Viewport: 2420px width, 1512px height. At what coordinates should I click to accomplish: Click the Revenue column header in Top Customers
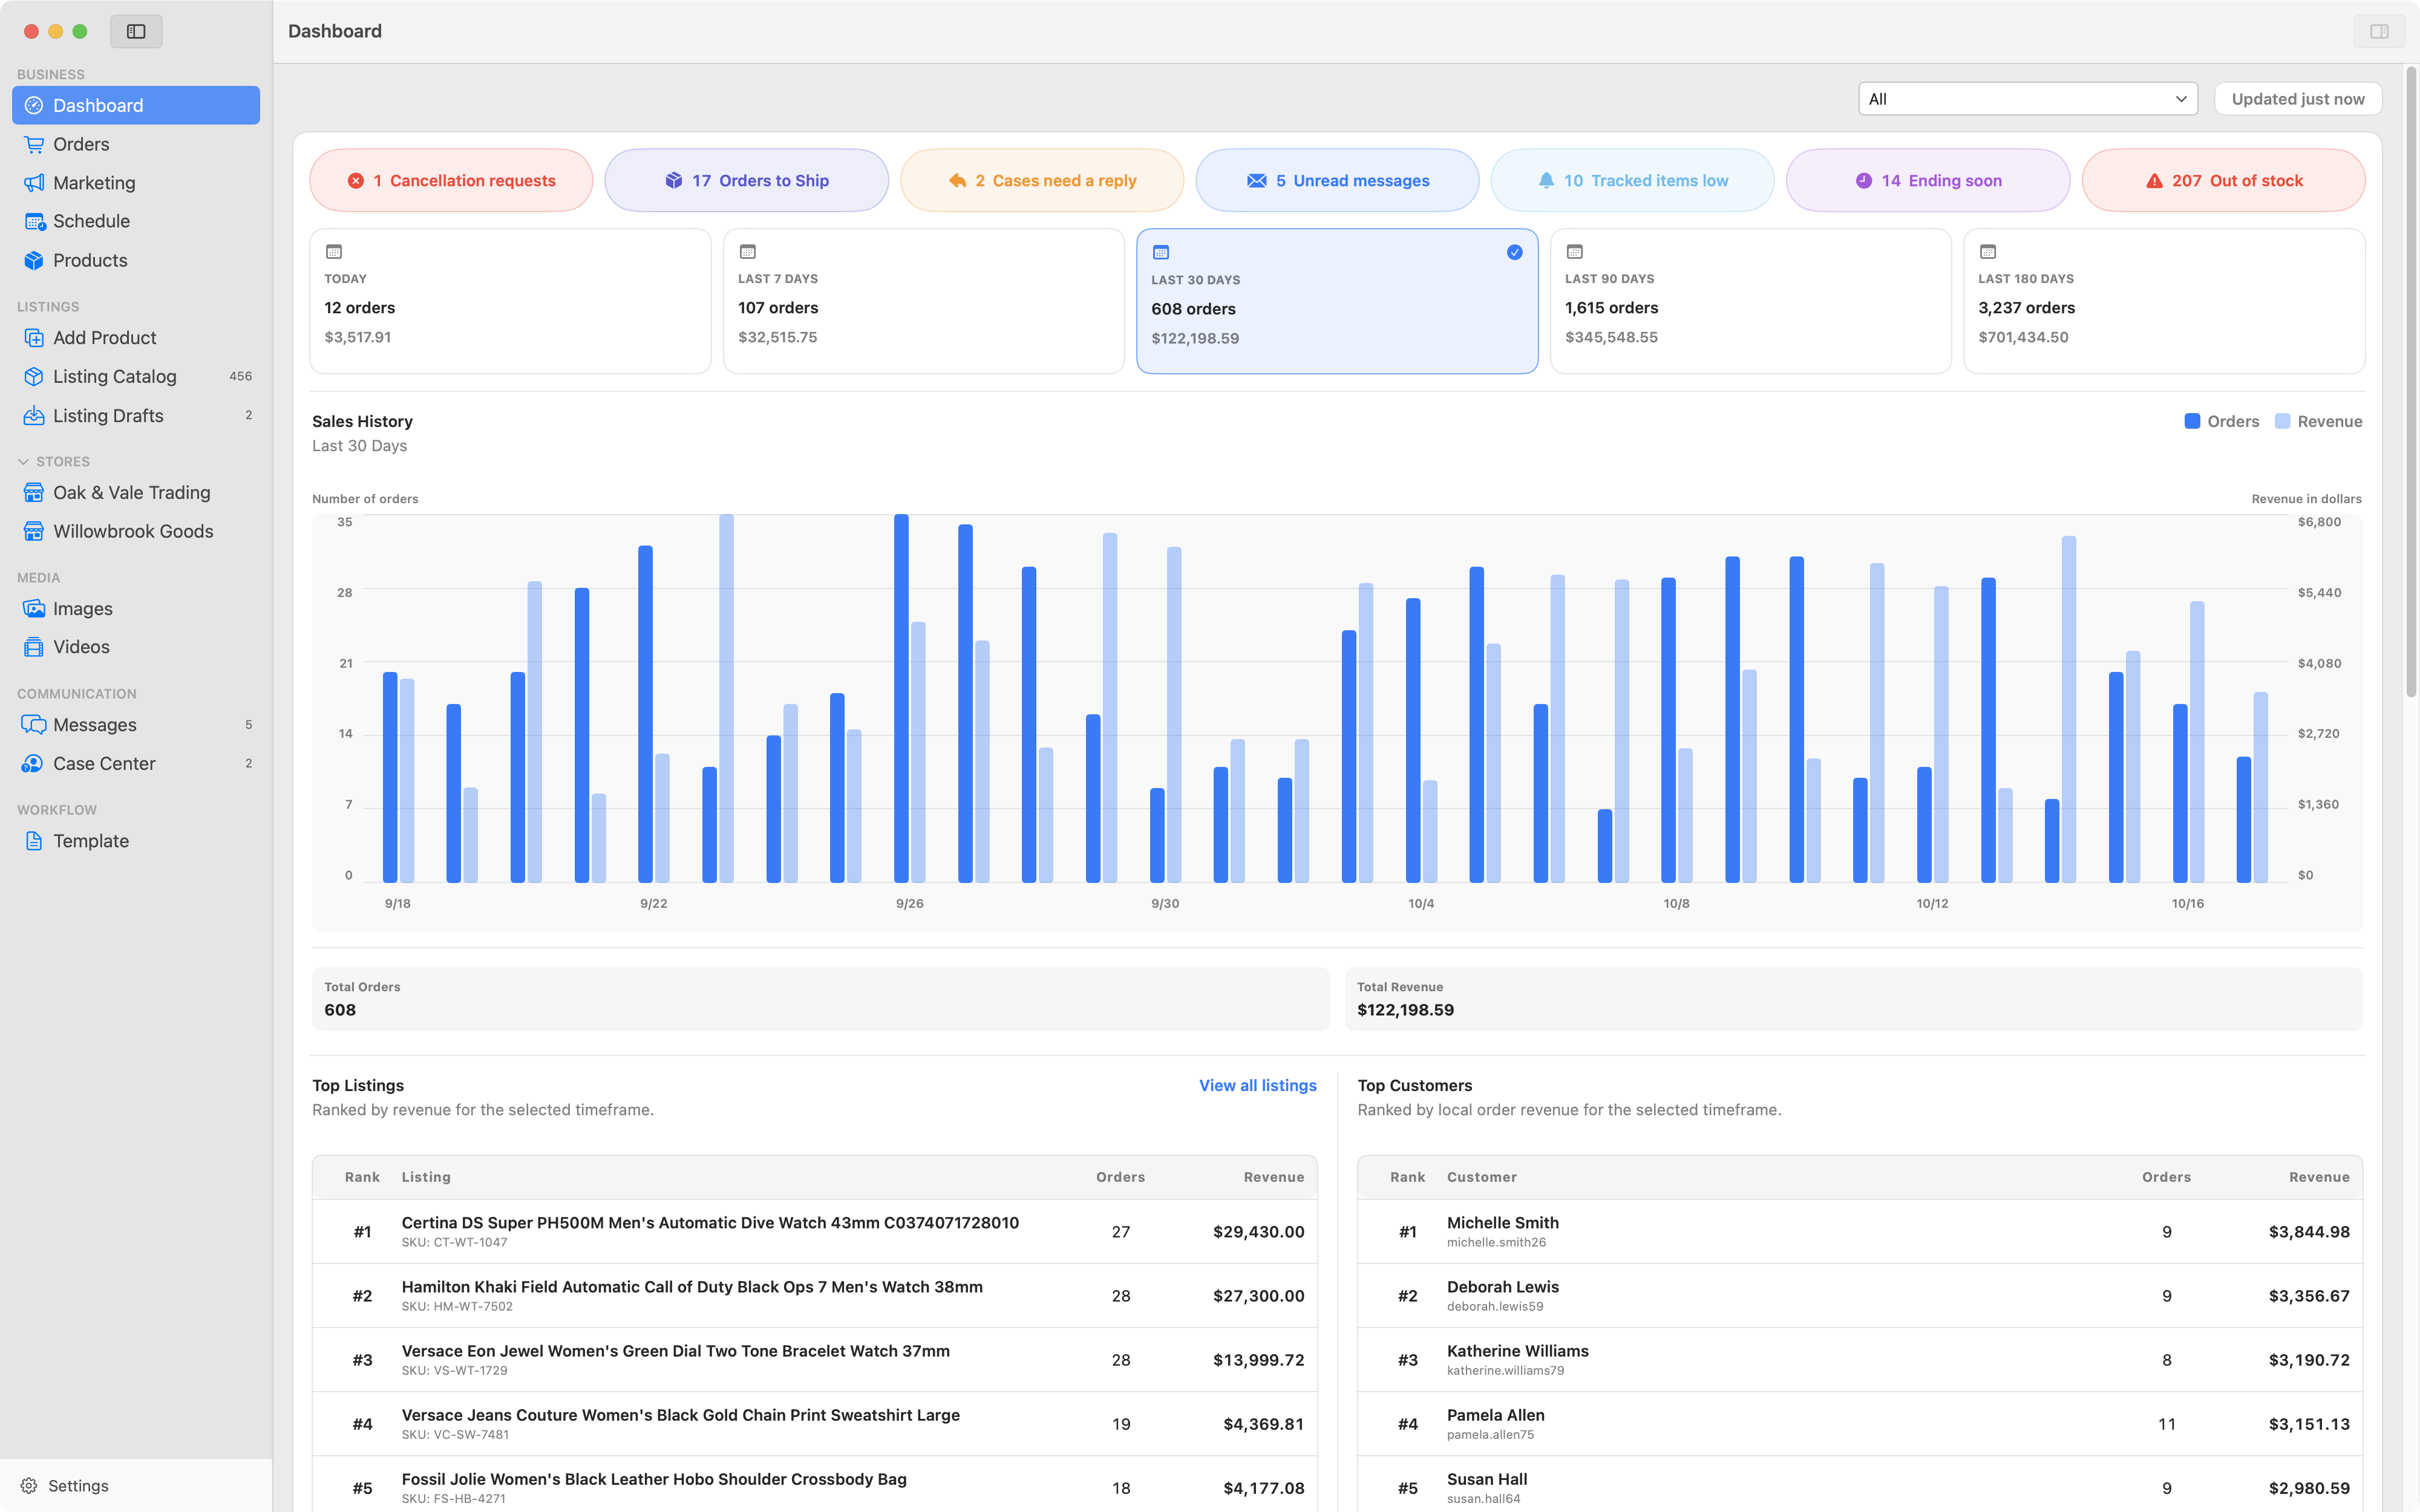click(x=2319, y=1177)
